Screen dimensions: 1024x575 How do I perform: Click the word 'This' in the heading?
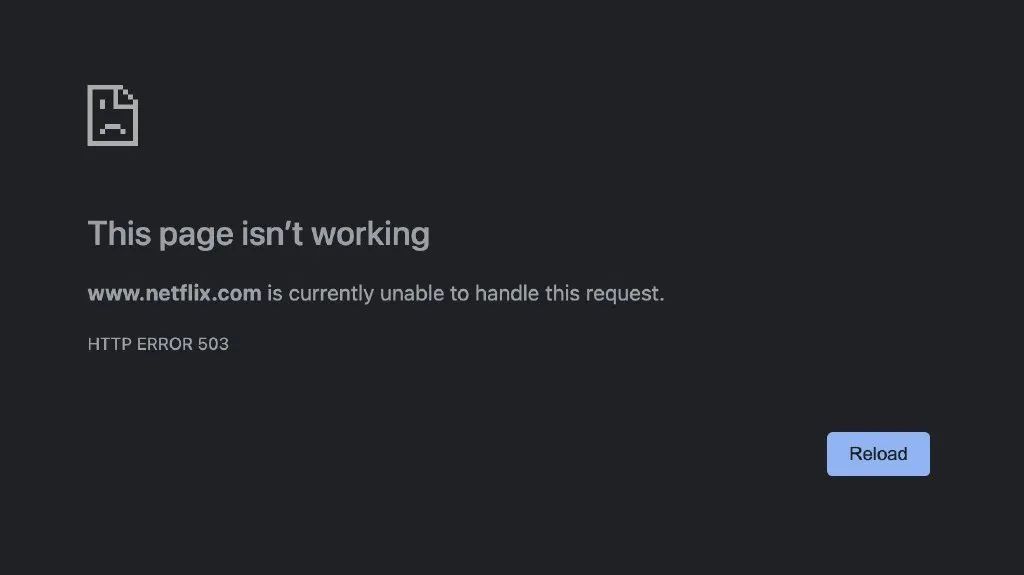pos(120,234)
